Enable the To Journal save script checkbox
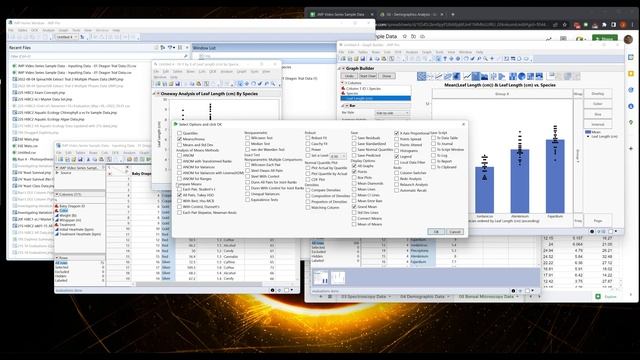The width and height of the screenshot is (640, 360). point(433,144)
